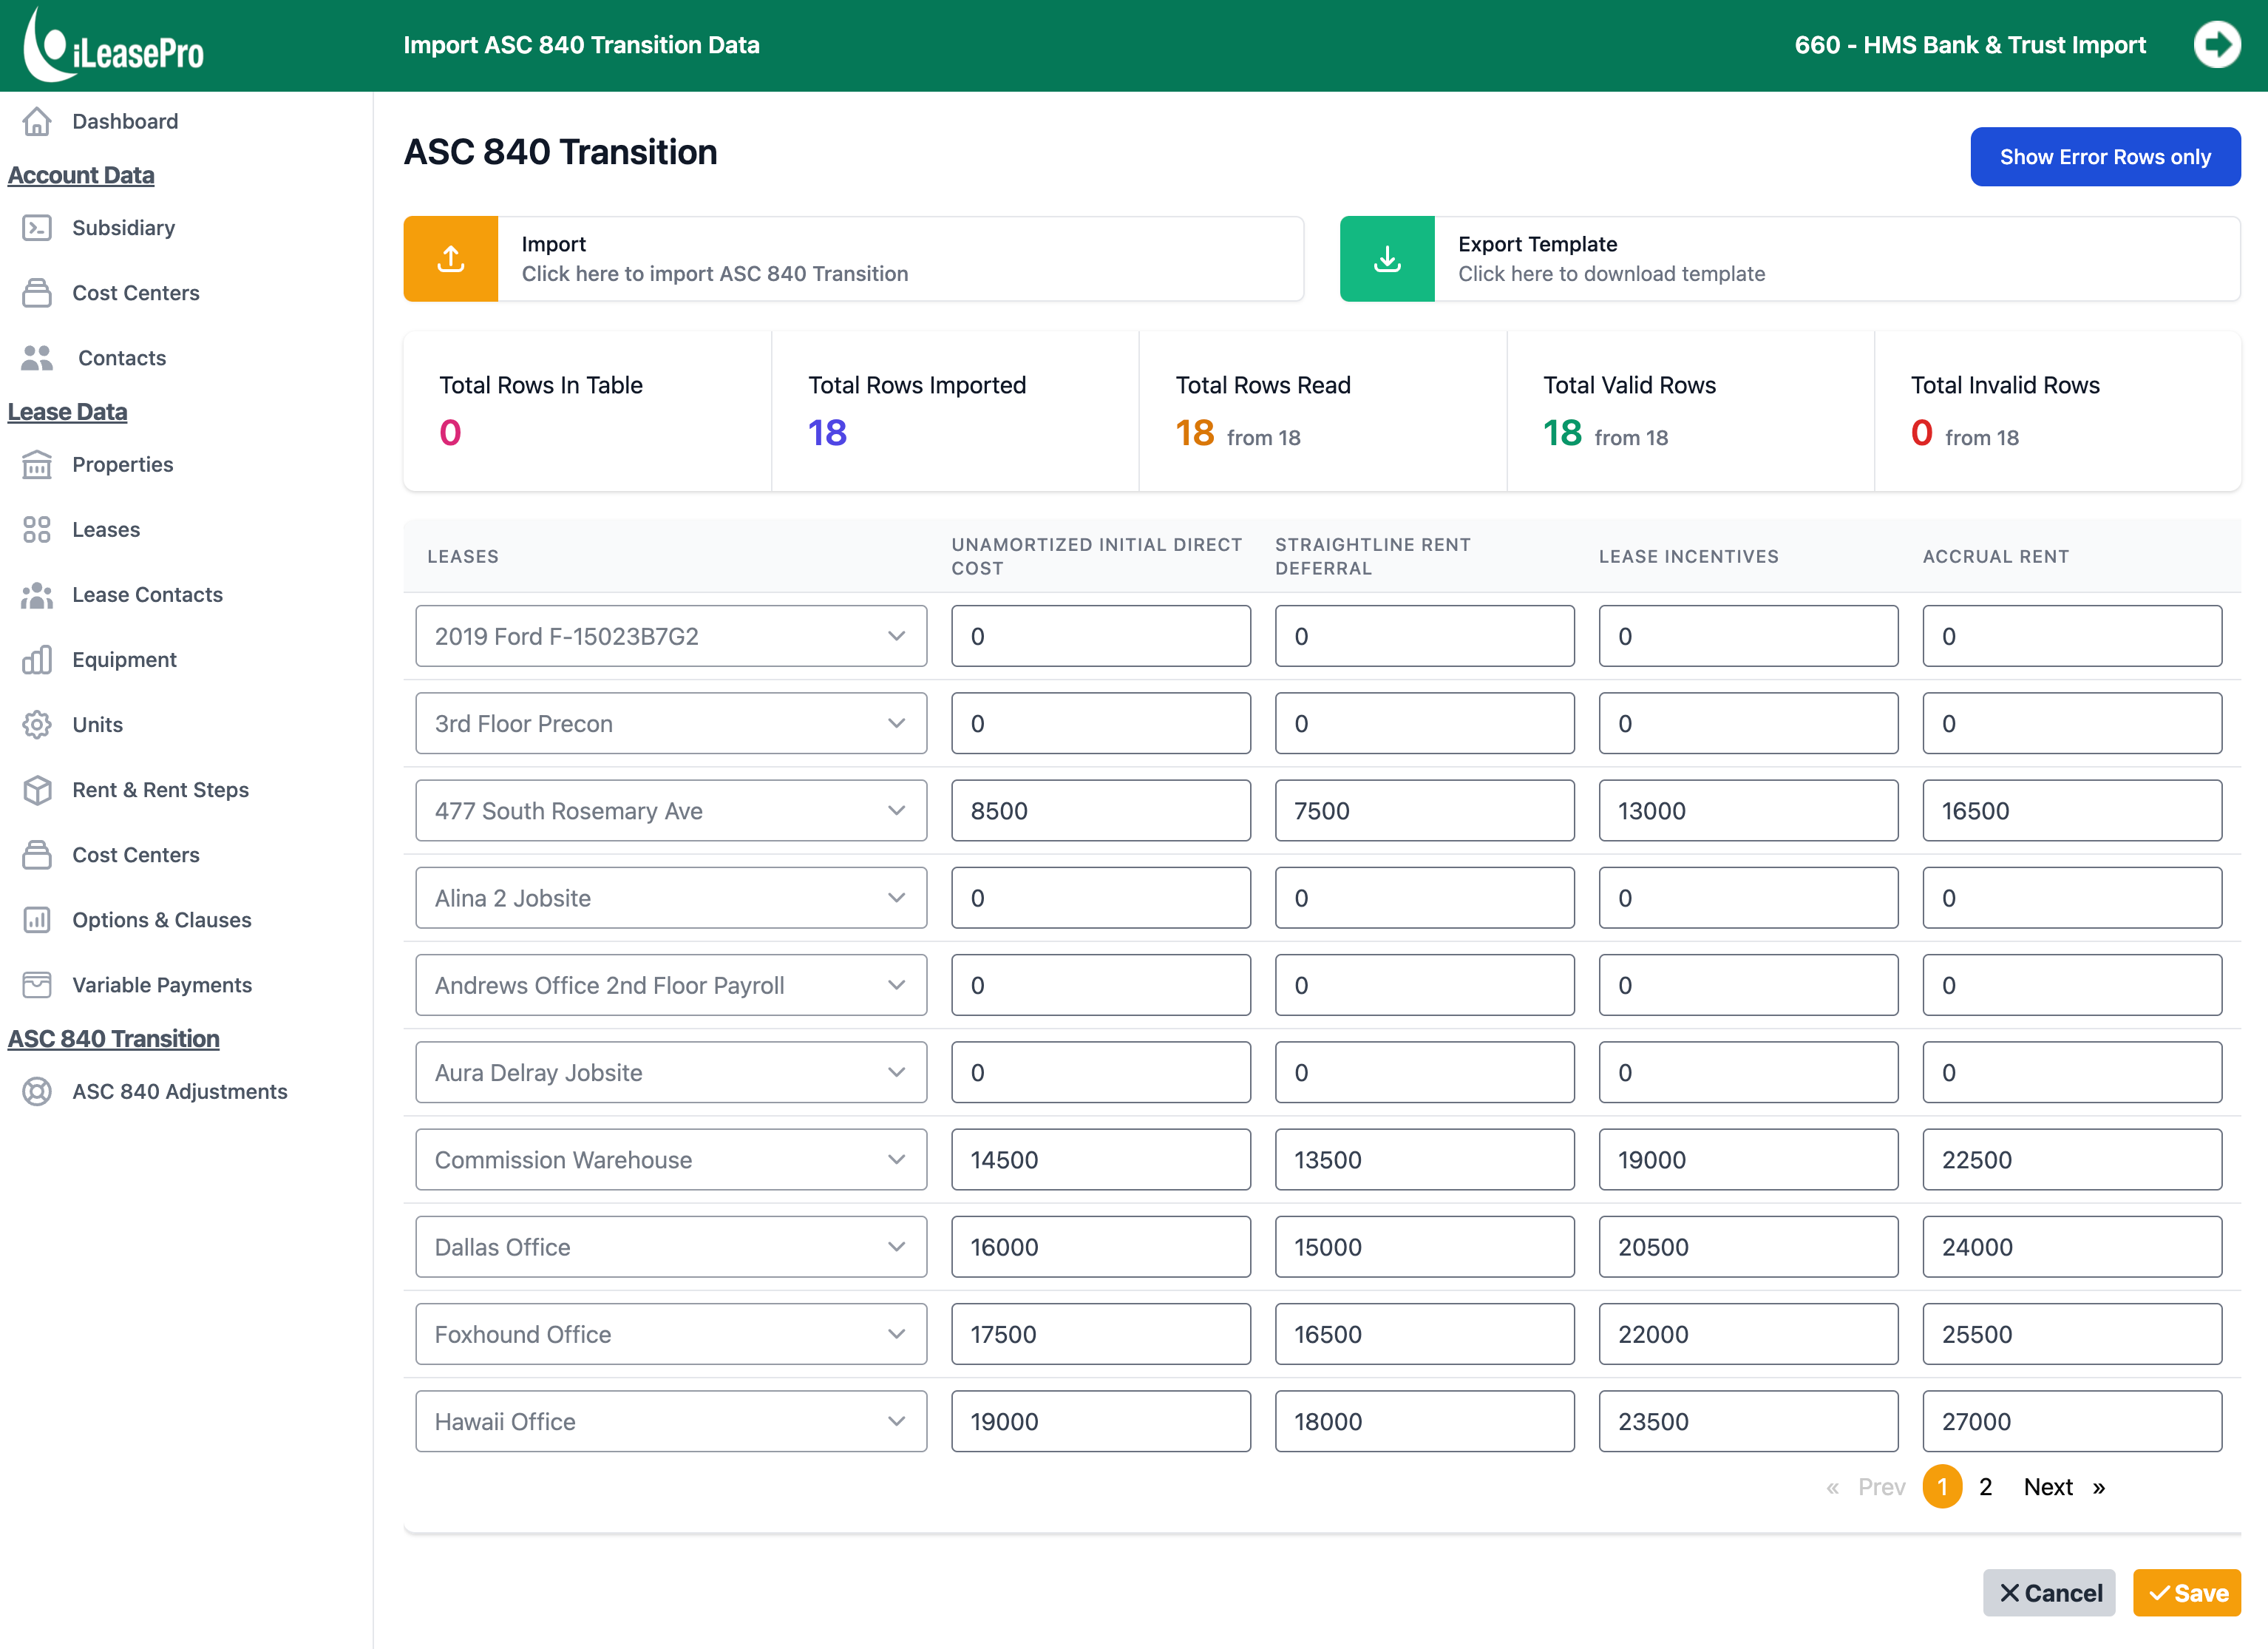Screen dimensions: 2268x1649
Task: Click the Show Error Rows only button
Action: 2105,157
